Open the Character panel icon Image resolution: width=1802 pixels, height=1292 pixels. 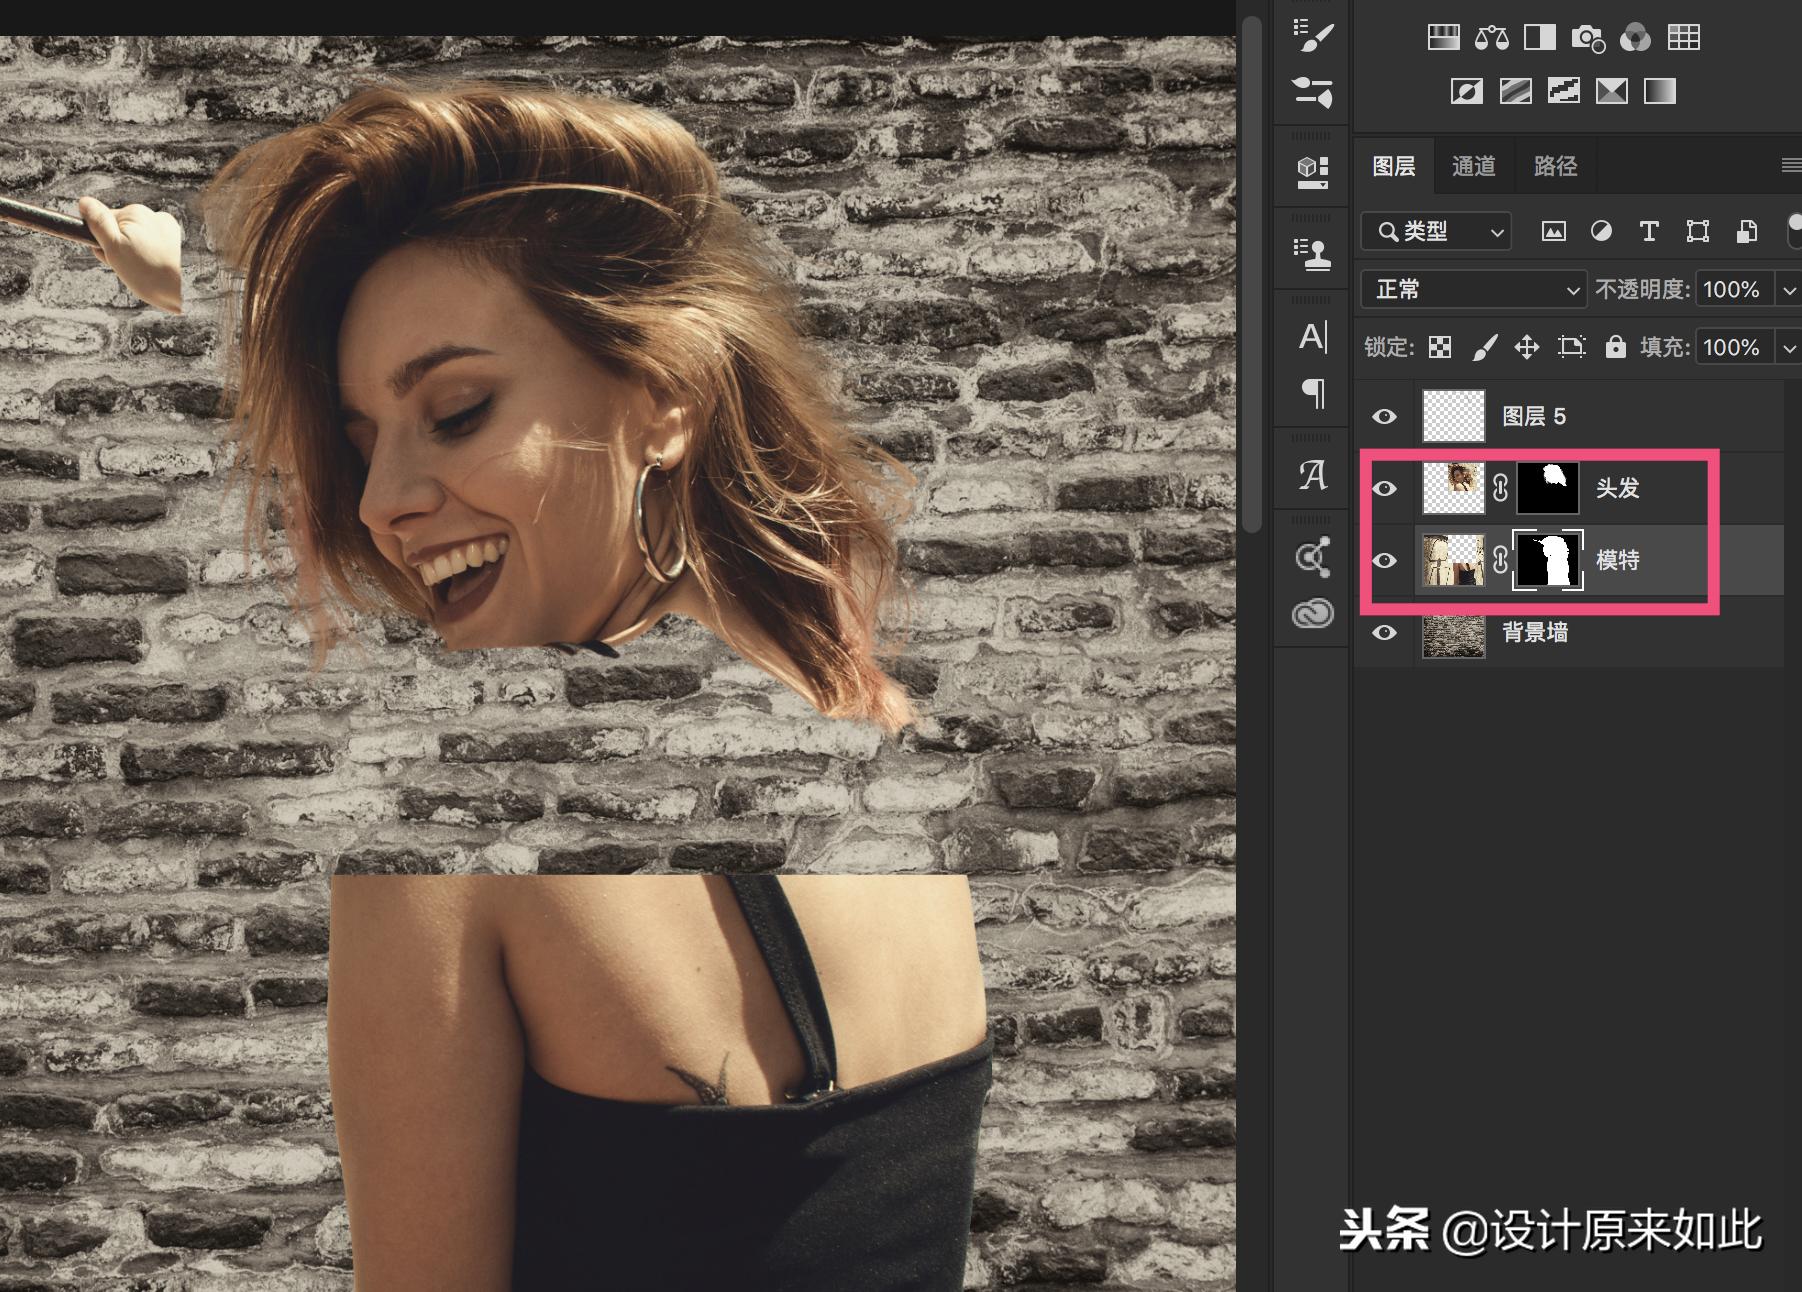click(x=1312, y=337)
